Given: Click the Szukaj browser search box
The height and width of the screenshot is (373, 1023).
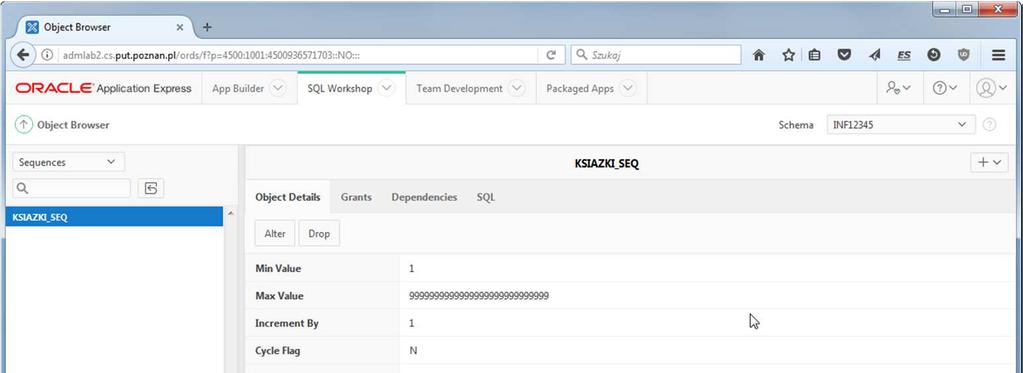Looking at the screenshot, I should (x=656, y=55).
